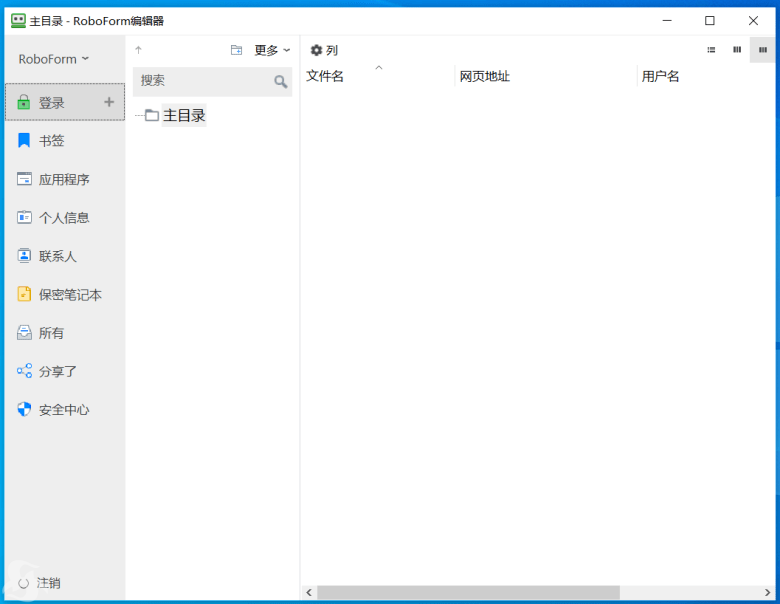Open the 应用程序 applications category
The image size is (780, 604).
click(x=65, y=179)
